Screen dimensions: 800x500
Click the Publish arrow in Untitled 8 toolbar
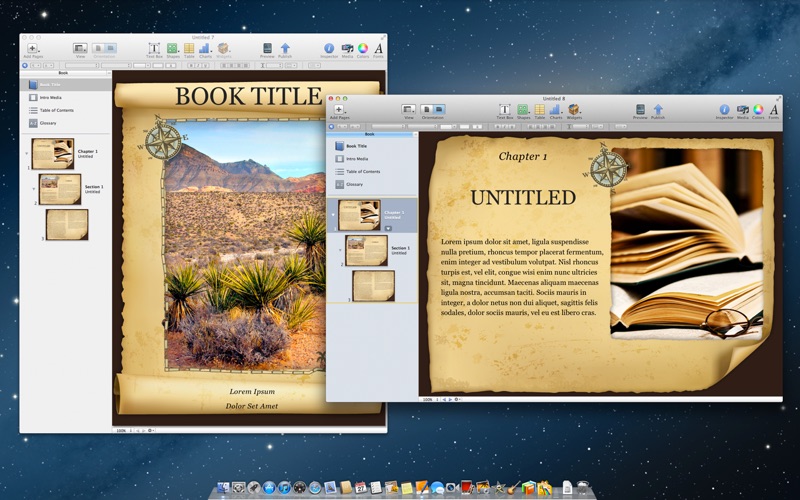[x=658, y=110]
